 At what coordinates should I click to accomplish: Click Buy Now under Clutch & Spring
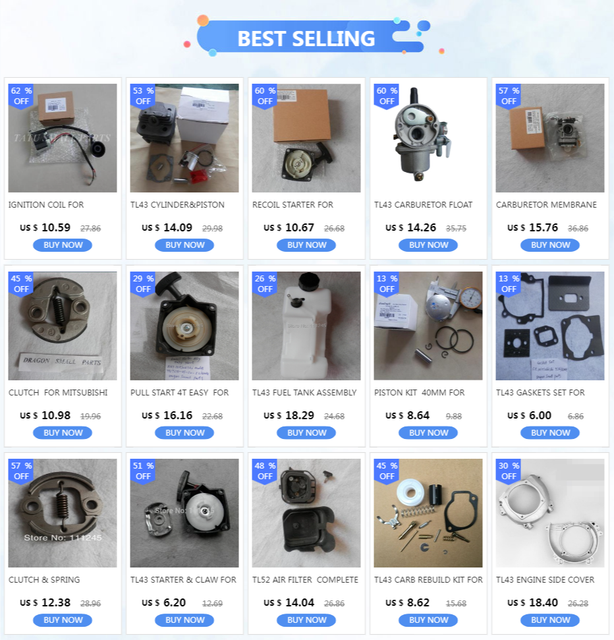62,620
